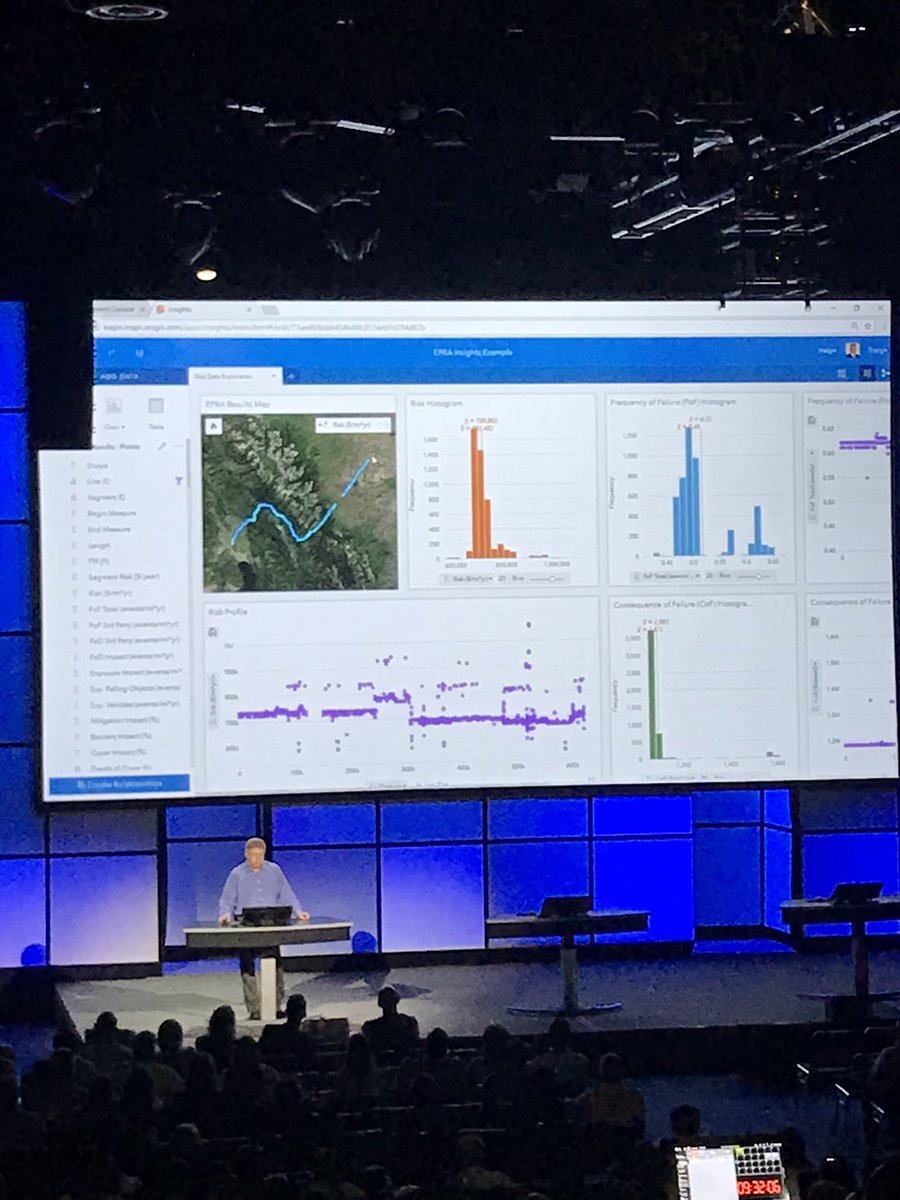Select the Risk ($/mi*yr) field in list
Image resolution: width=900 pixels, height=1200 pixels.
click(x=110, y=593)
